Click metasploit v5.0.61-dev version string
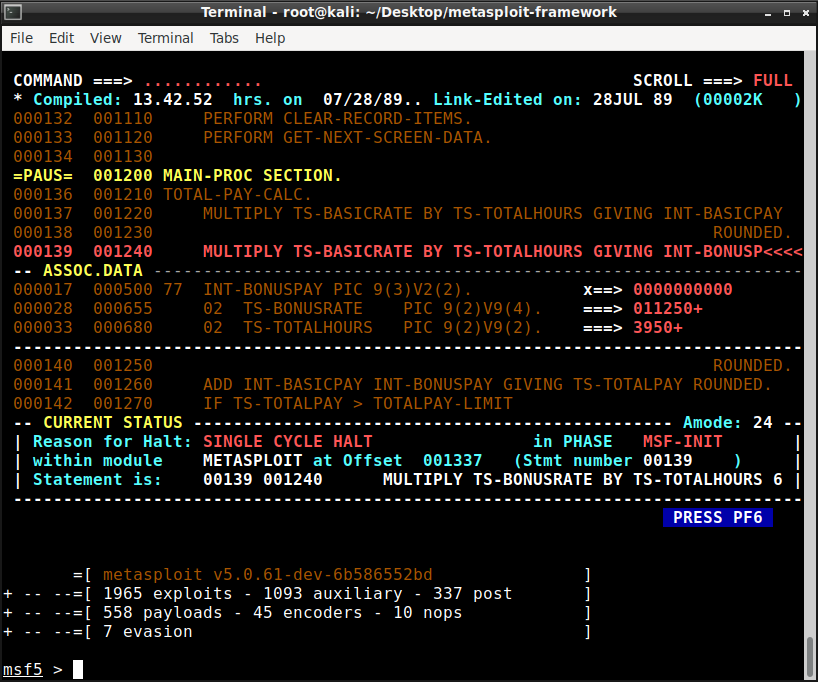This screenshot has width=818, height=682. click(268, 575)
